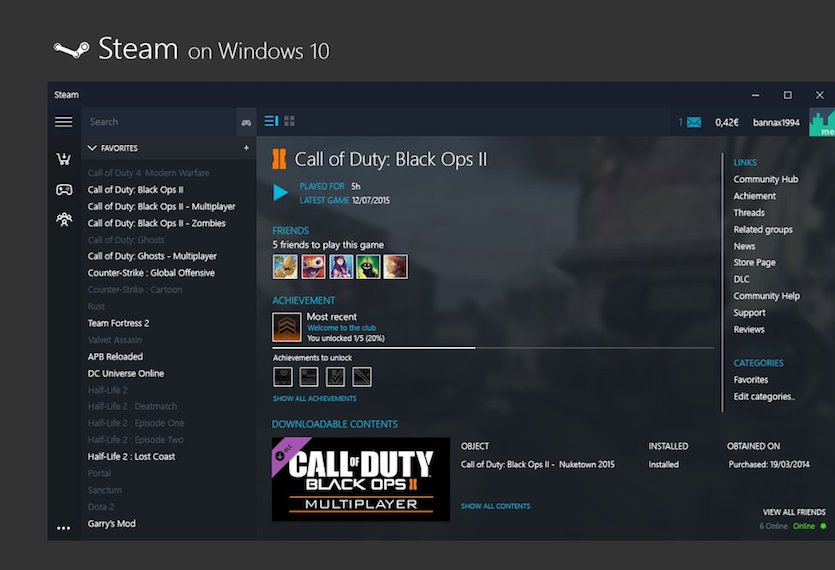Screen dimensions: 835x570
Task: Play Call of Duty: Black Ops II
Action: tap(280, 192)
